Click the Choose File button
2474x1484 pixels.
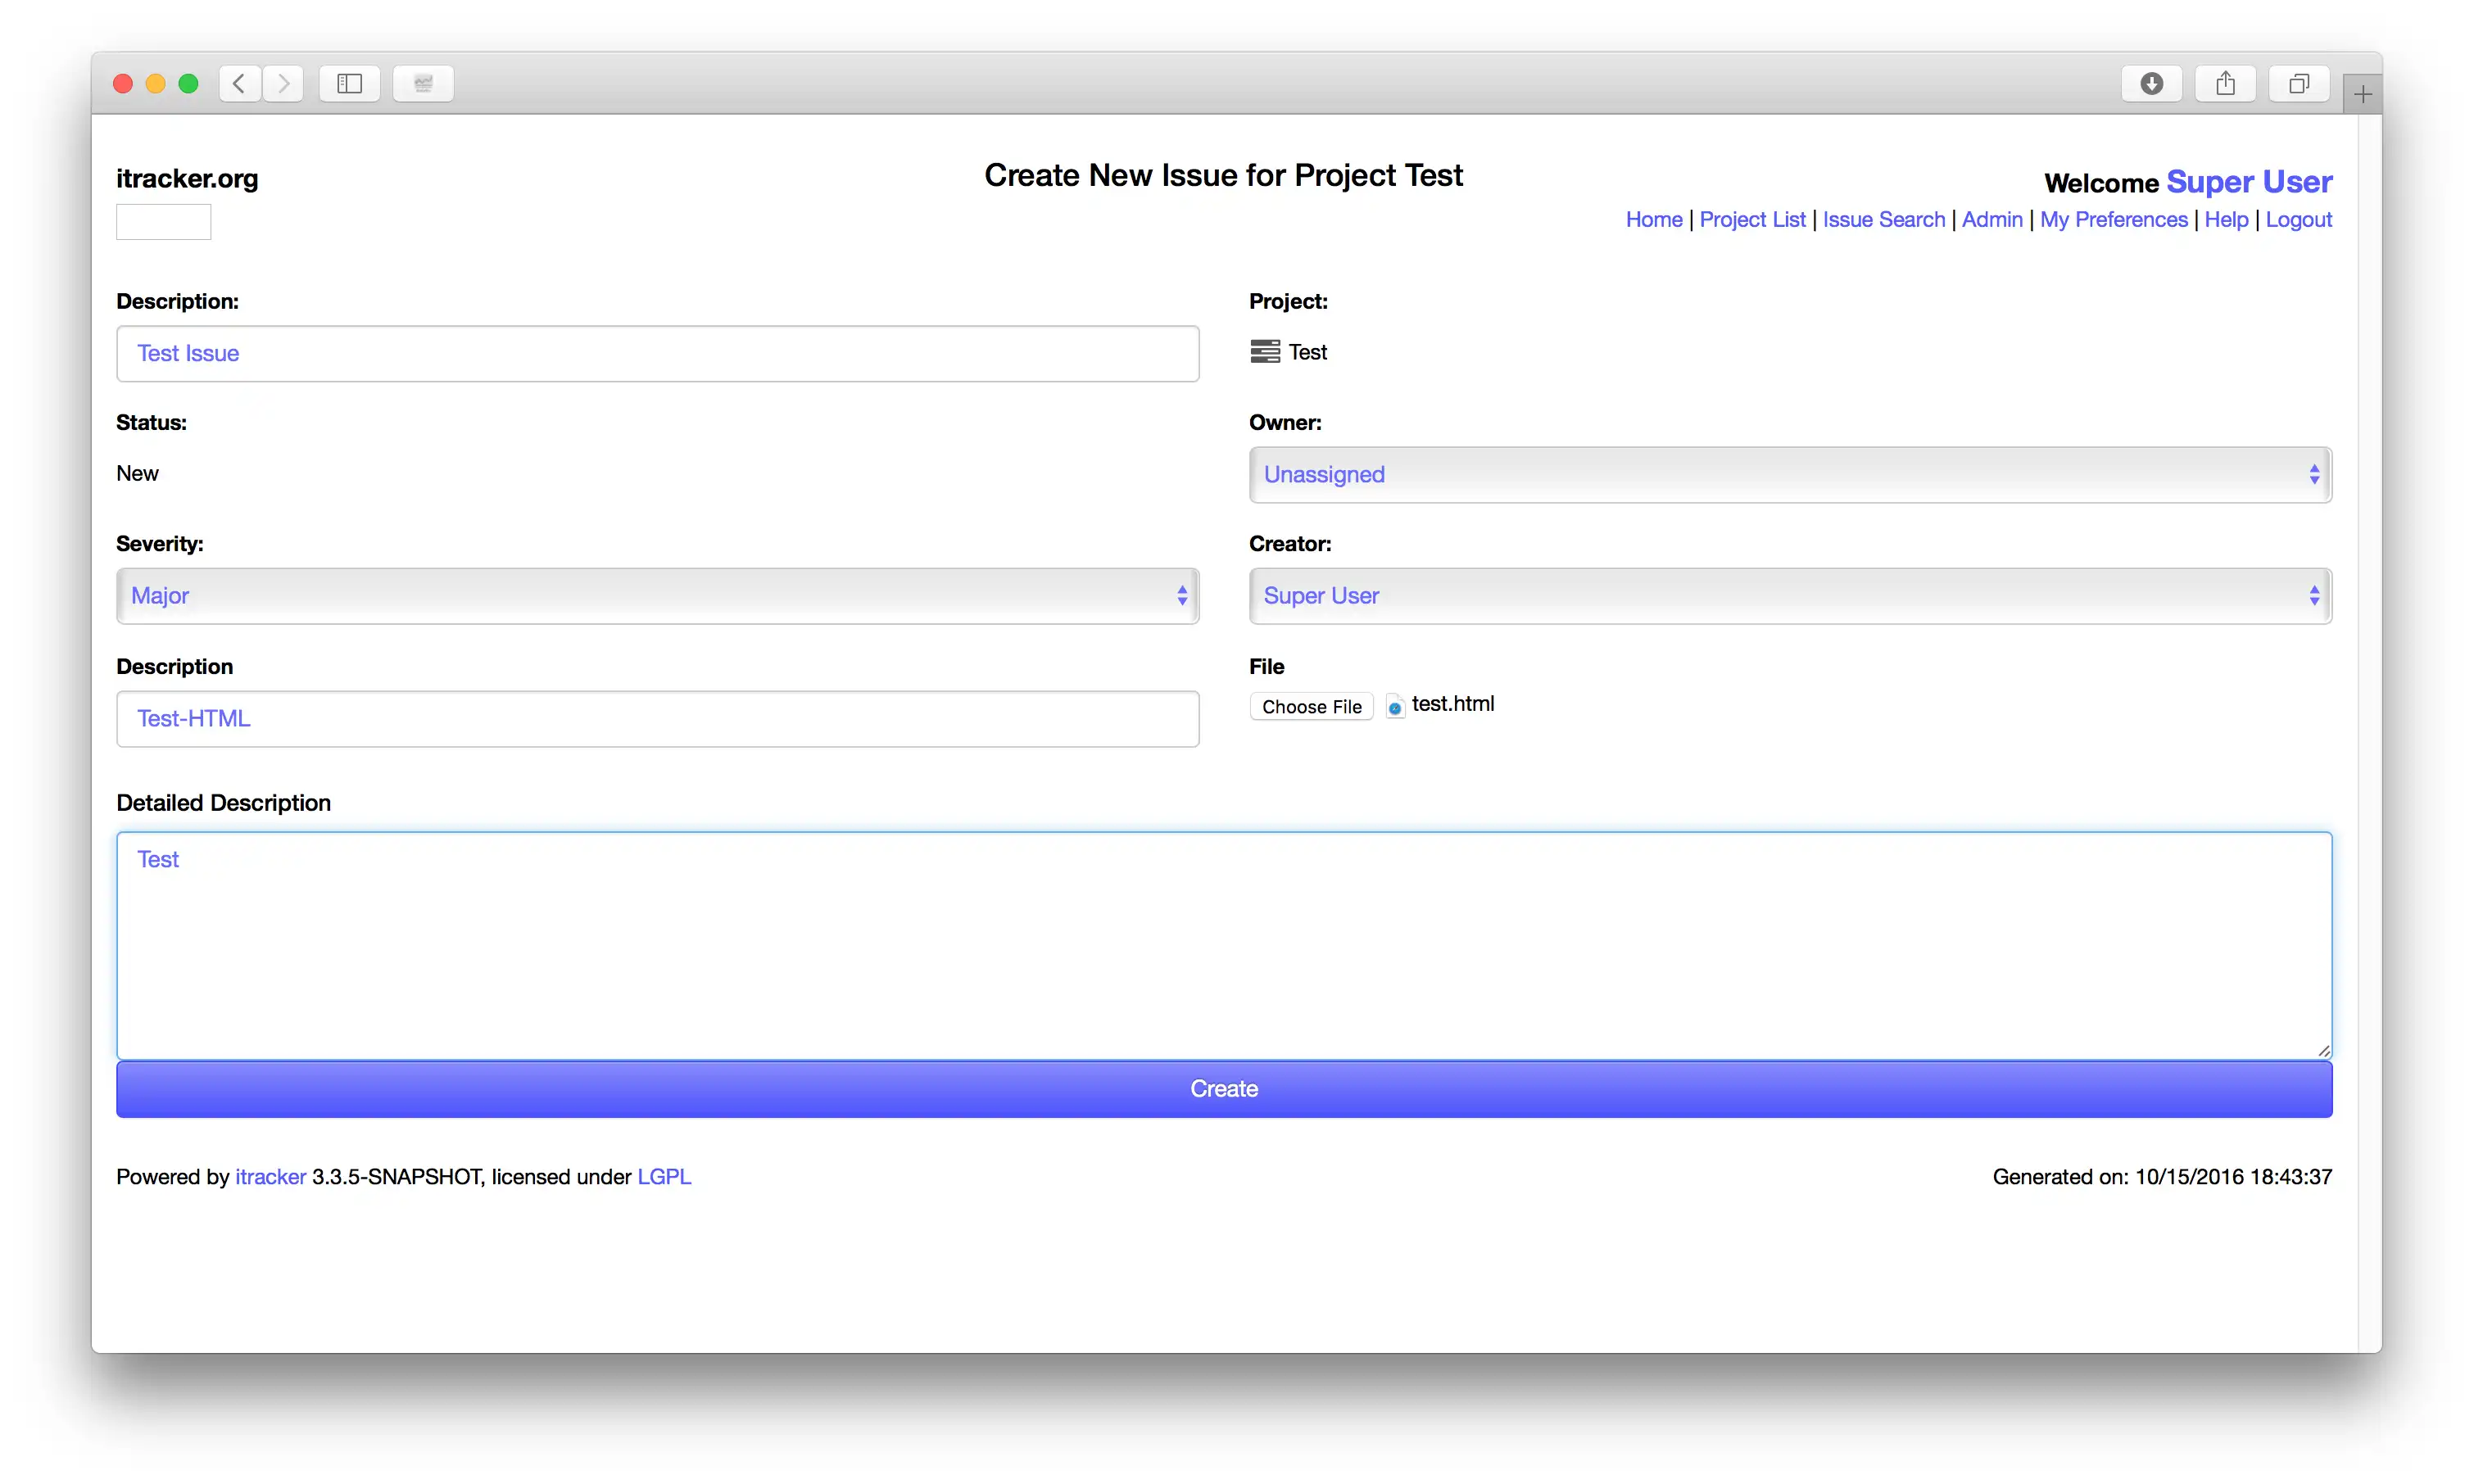point(1312,705)
